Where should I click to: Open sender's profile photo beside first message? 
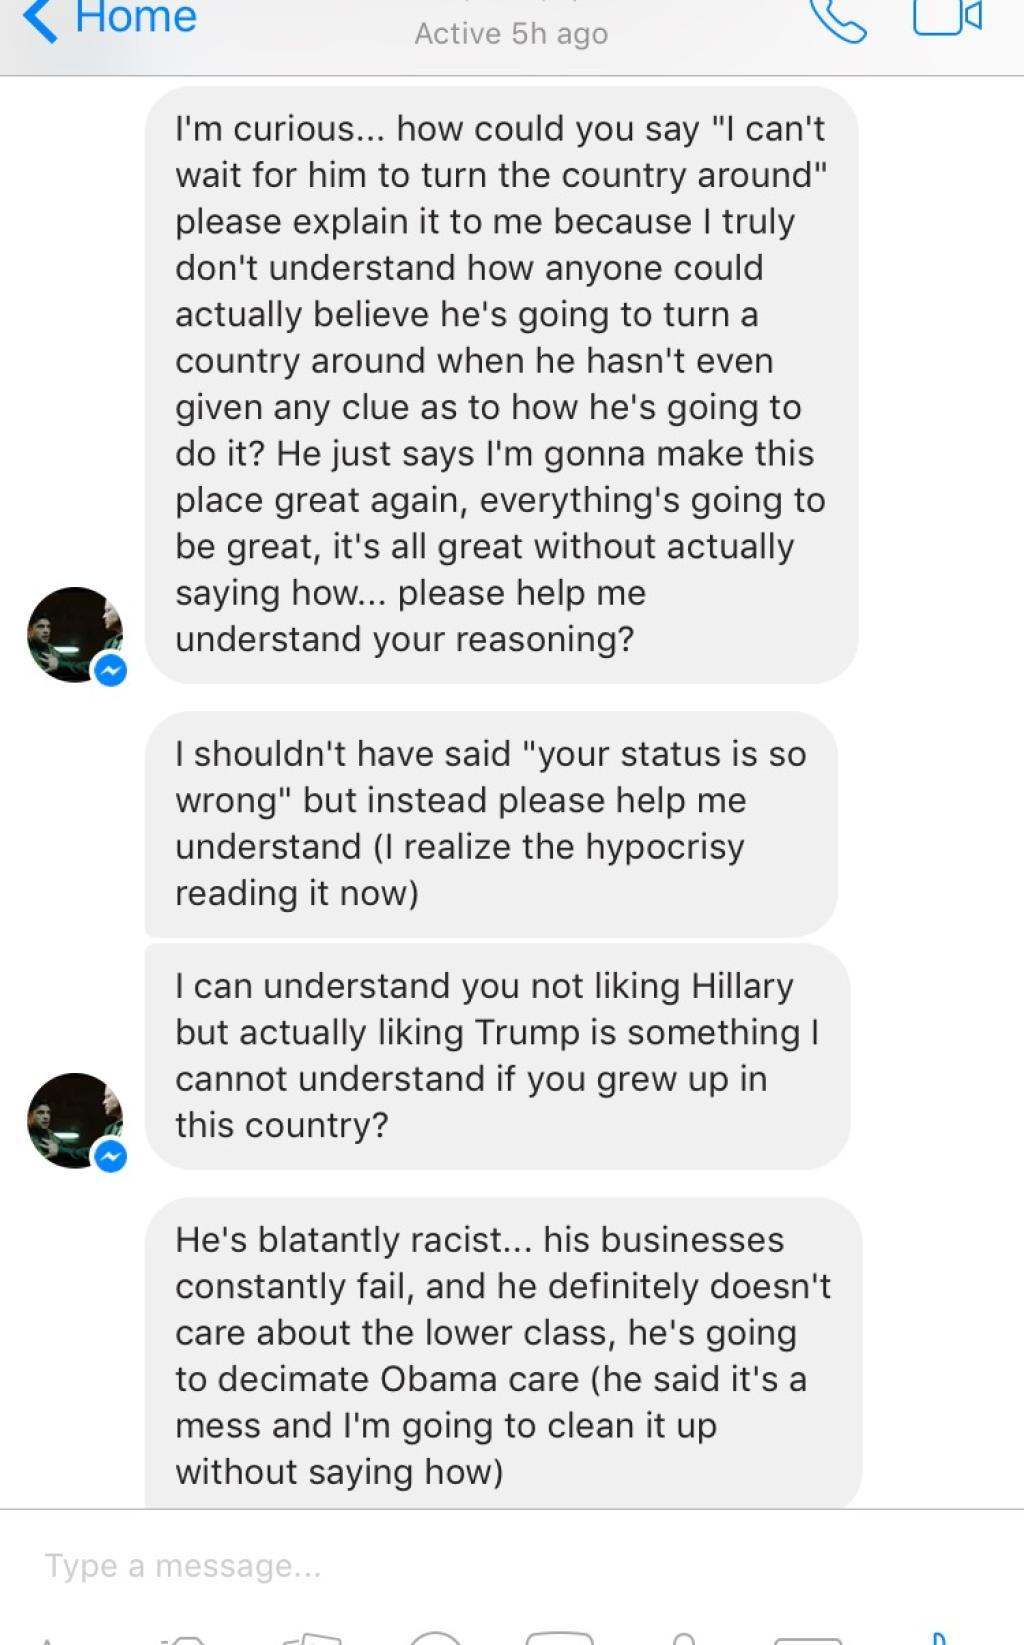[x=74, y=634]
